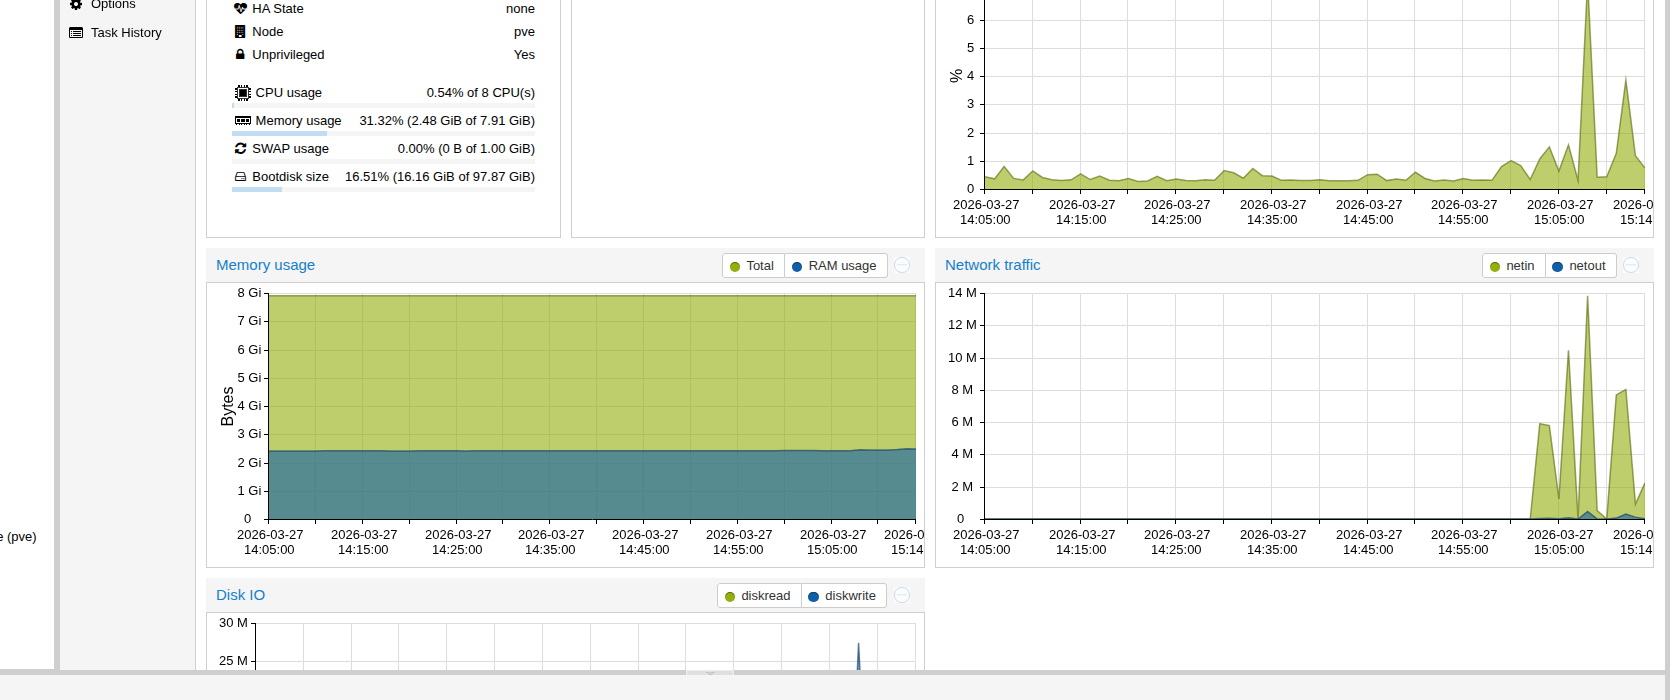Click the 8 Gi axis label in Memory chart
Viewport: 1670px width, 700px height.
coord(249,293)
